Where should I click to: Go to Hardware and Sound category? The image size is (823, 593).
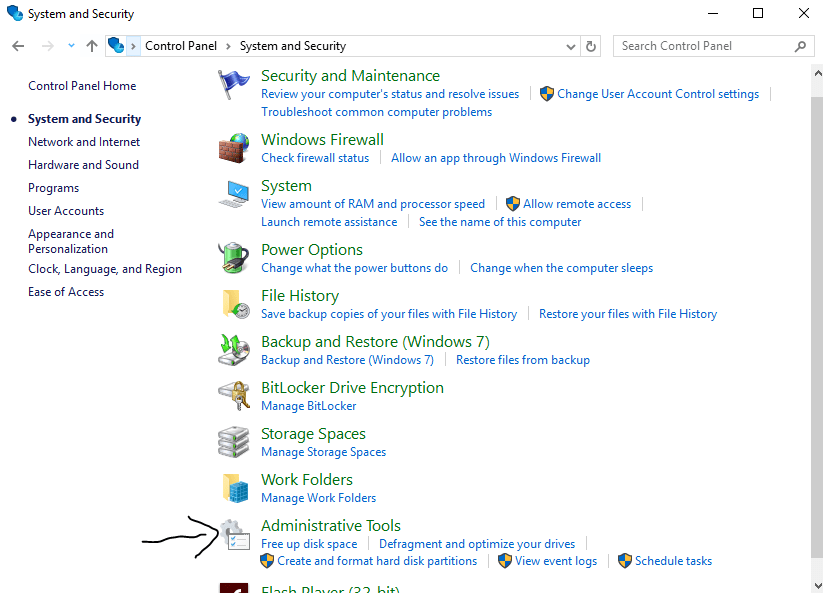pyautogui.click(x=83, y=165)
